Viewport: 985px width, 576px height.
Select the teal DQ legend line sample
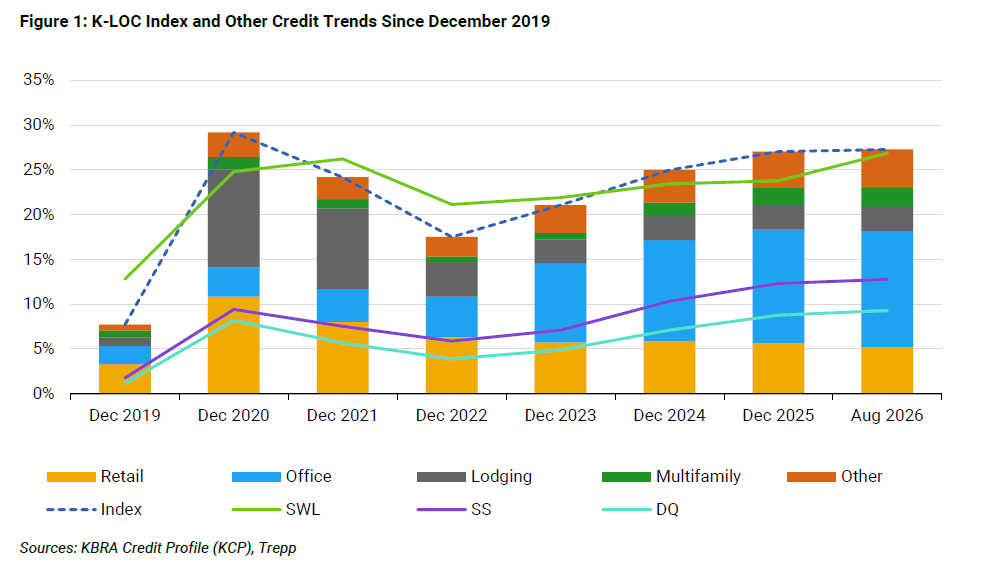click(x=626, y=509)
